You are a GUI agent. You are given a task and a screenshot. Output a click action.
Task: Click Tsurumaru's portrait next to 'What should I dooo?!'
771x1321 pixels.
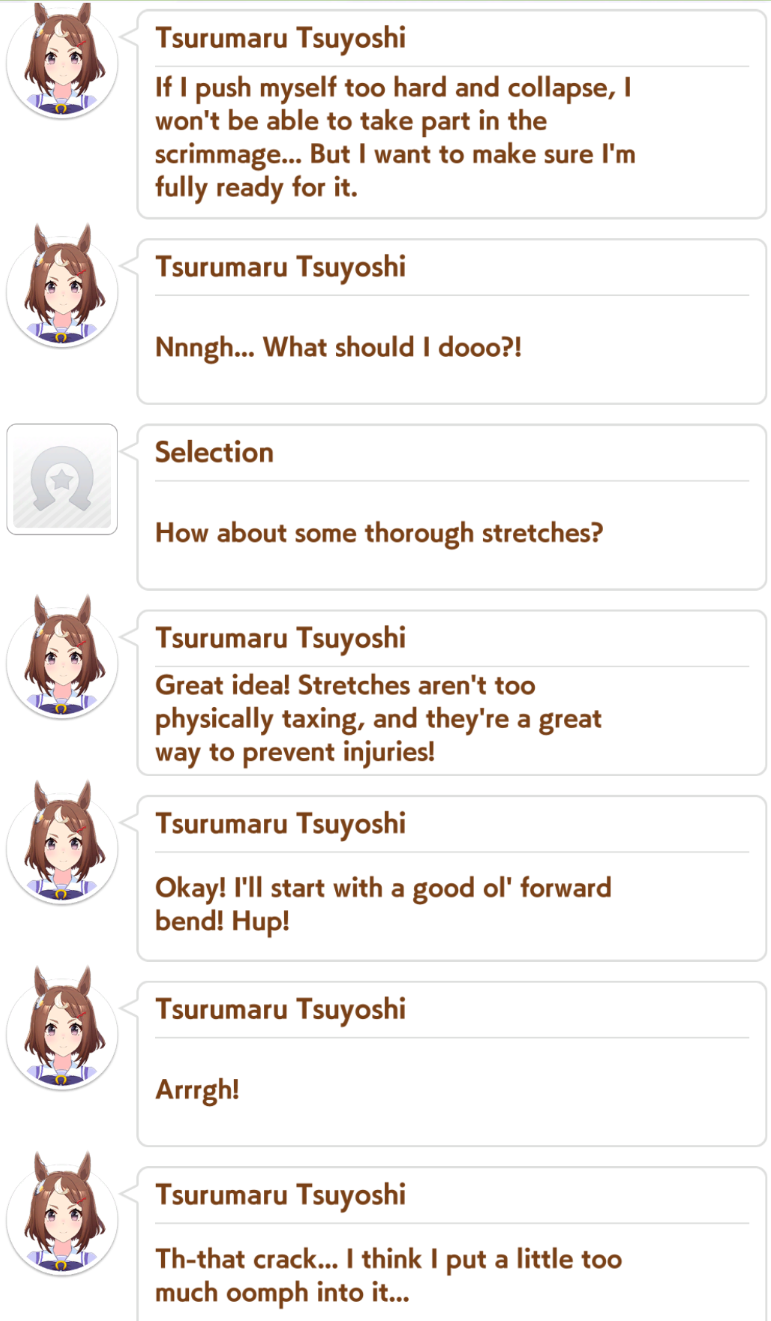[62, 291]
